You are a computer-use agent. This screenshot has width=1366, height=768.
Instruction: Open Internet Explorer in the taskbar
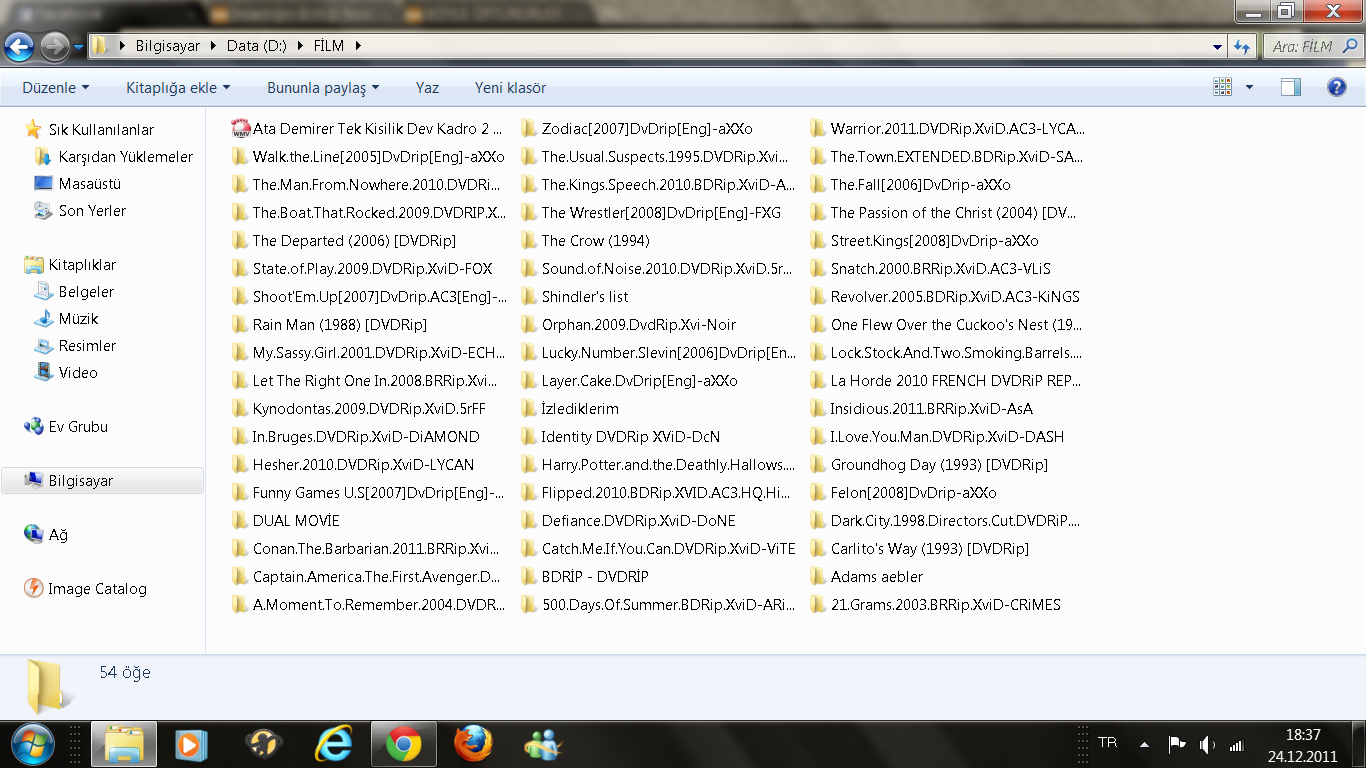tap(333, 745)
